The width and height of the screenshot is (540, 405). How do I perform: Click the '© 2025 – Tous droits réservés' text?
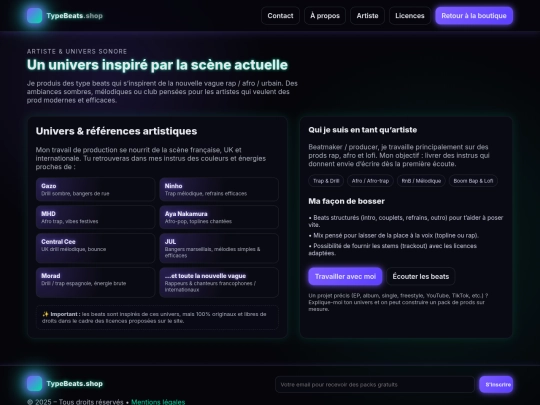pos(75,402)
